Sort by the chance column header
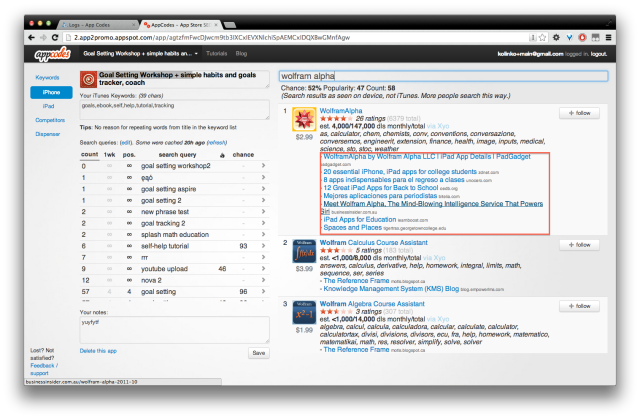Image resolution: width=640 pixels, height=419 pixels. [243, 155]
